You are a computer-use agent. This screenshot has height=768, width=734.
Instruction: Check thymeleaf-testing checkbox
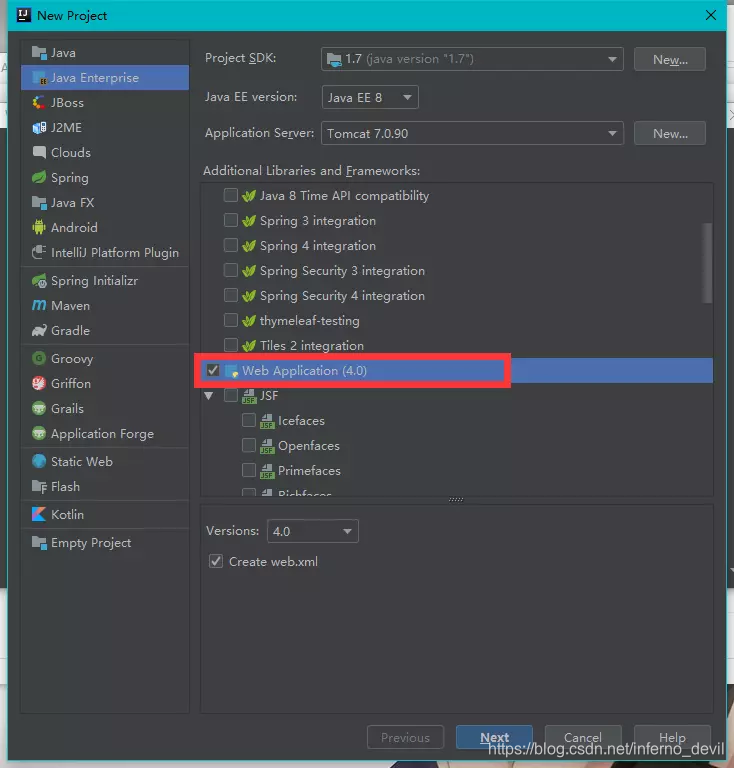(x=231, y=320)
